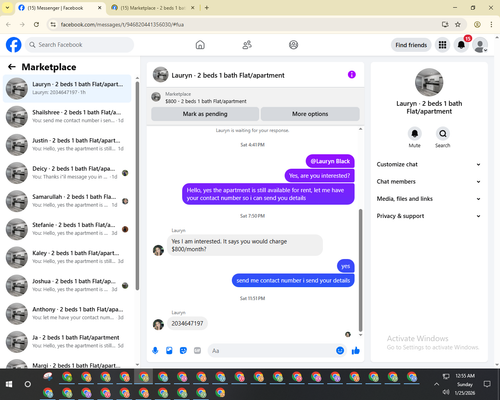
Task: Go back using the Marketplace arrow
Action: [x=12, y=67]
